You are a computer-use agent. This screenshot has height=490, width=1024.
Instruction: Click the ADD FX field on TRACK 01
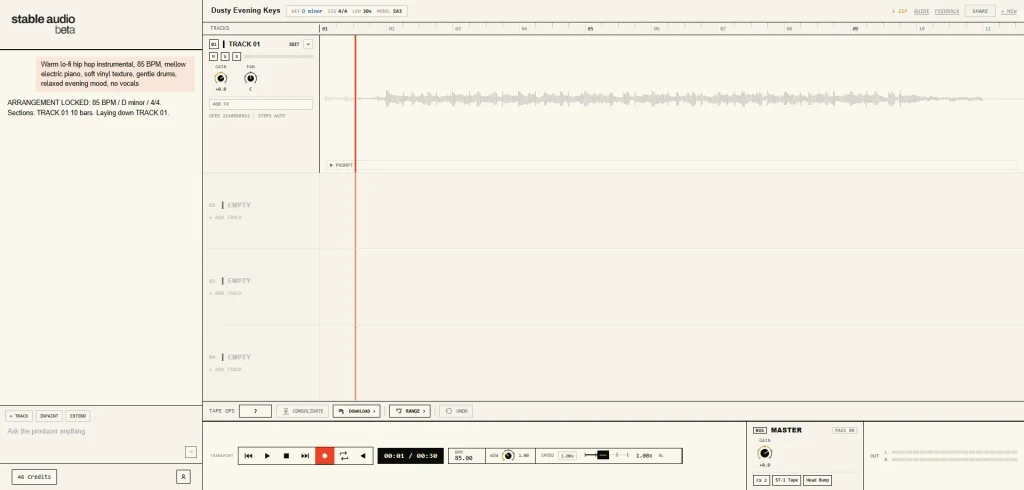click(261, 105)
